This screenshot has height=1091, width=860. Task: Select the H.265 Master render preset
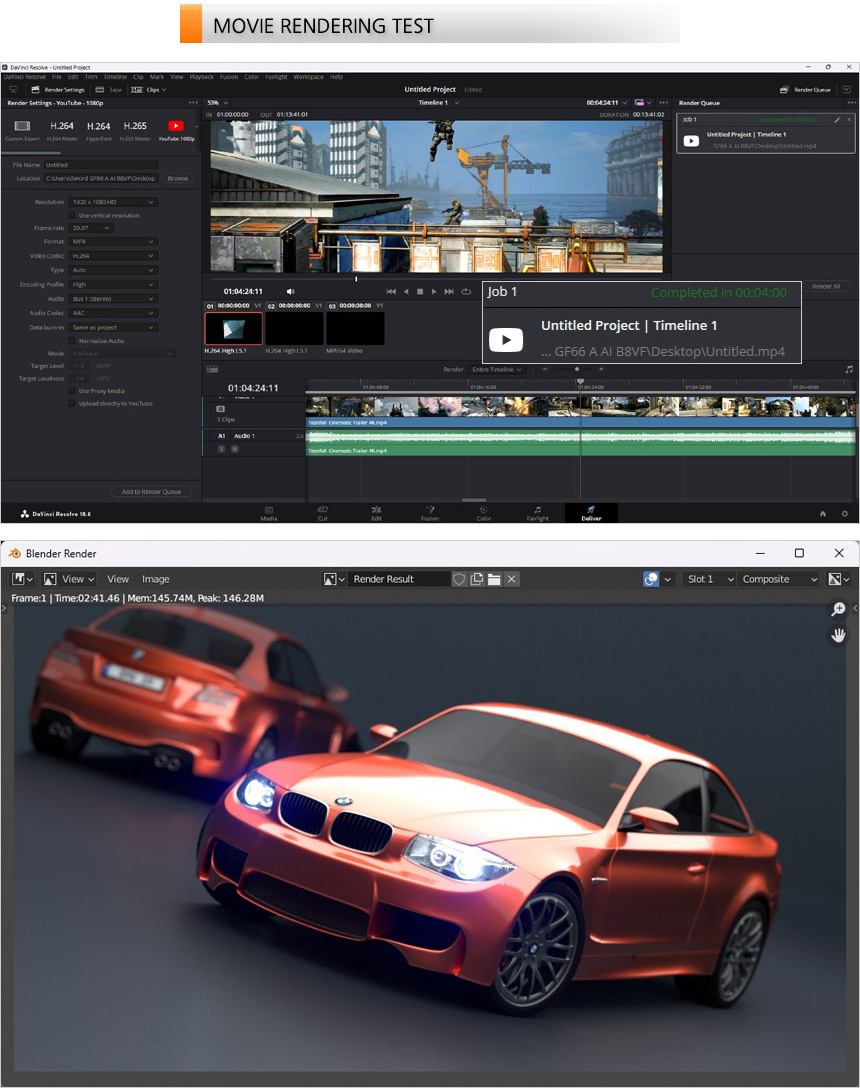tap(135, 129)
